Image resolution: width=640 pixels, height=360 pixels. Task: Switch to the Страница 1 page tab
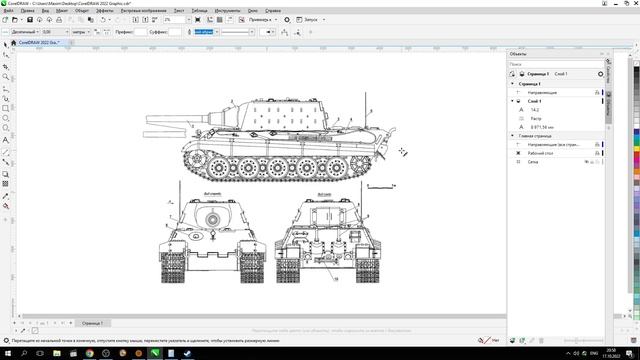[92, 323]
